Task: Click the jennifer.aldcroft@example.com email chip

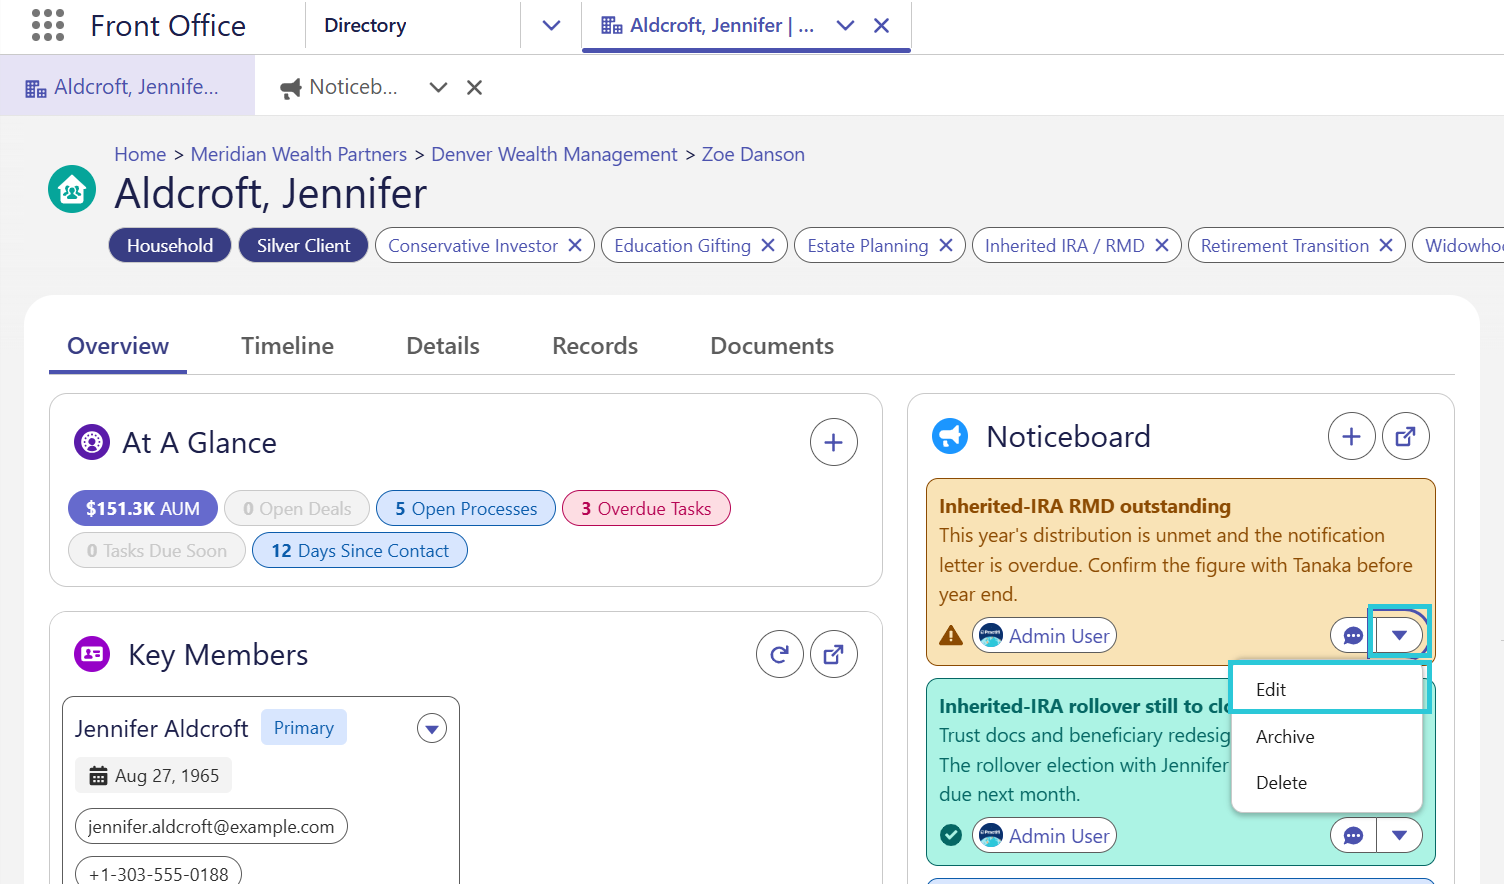Action: tap(211, 827)
